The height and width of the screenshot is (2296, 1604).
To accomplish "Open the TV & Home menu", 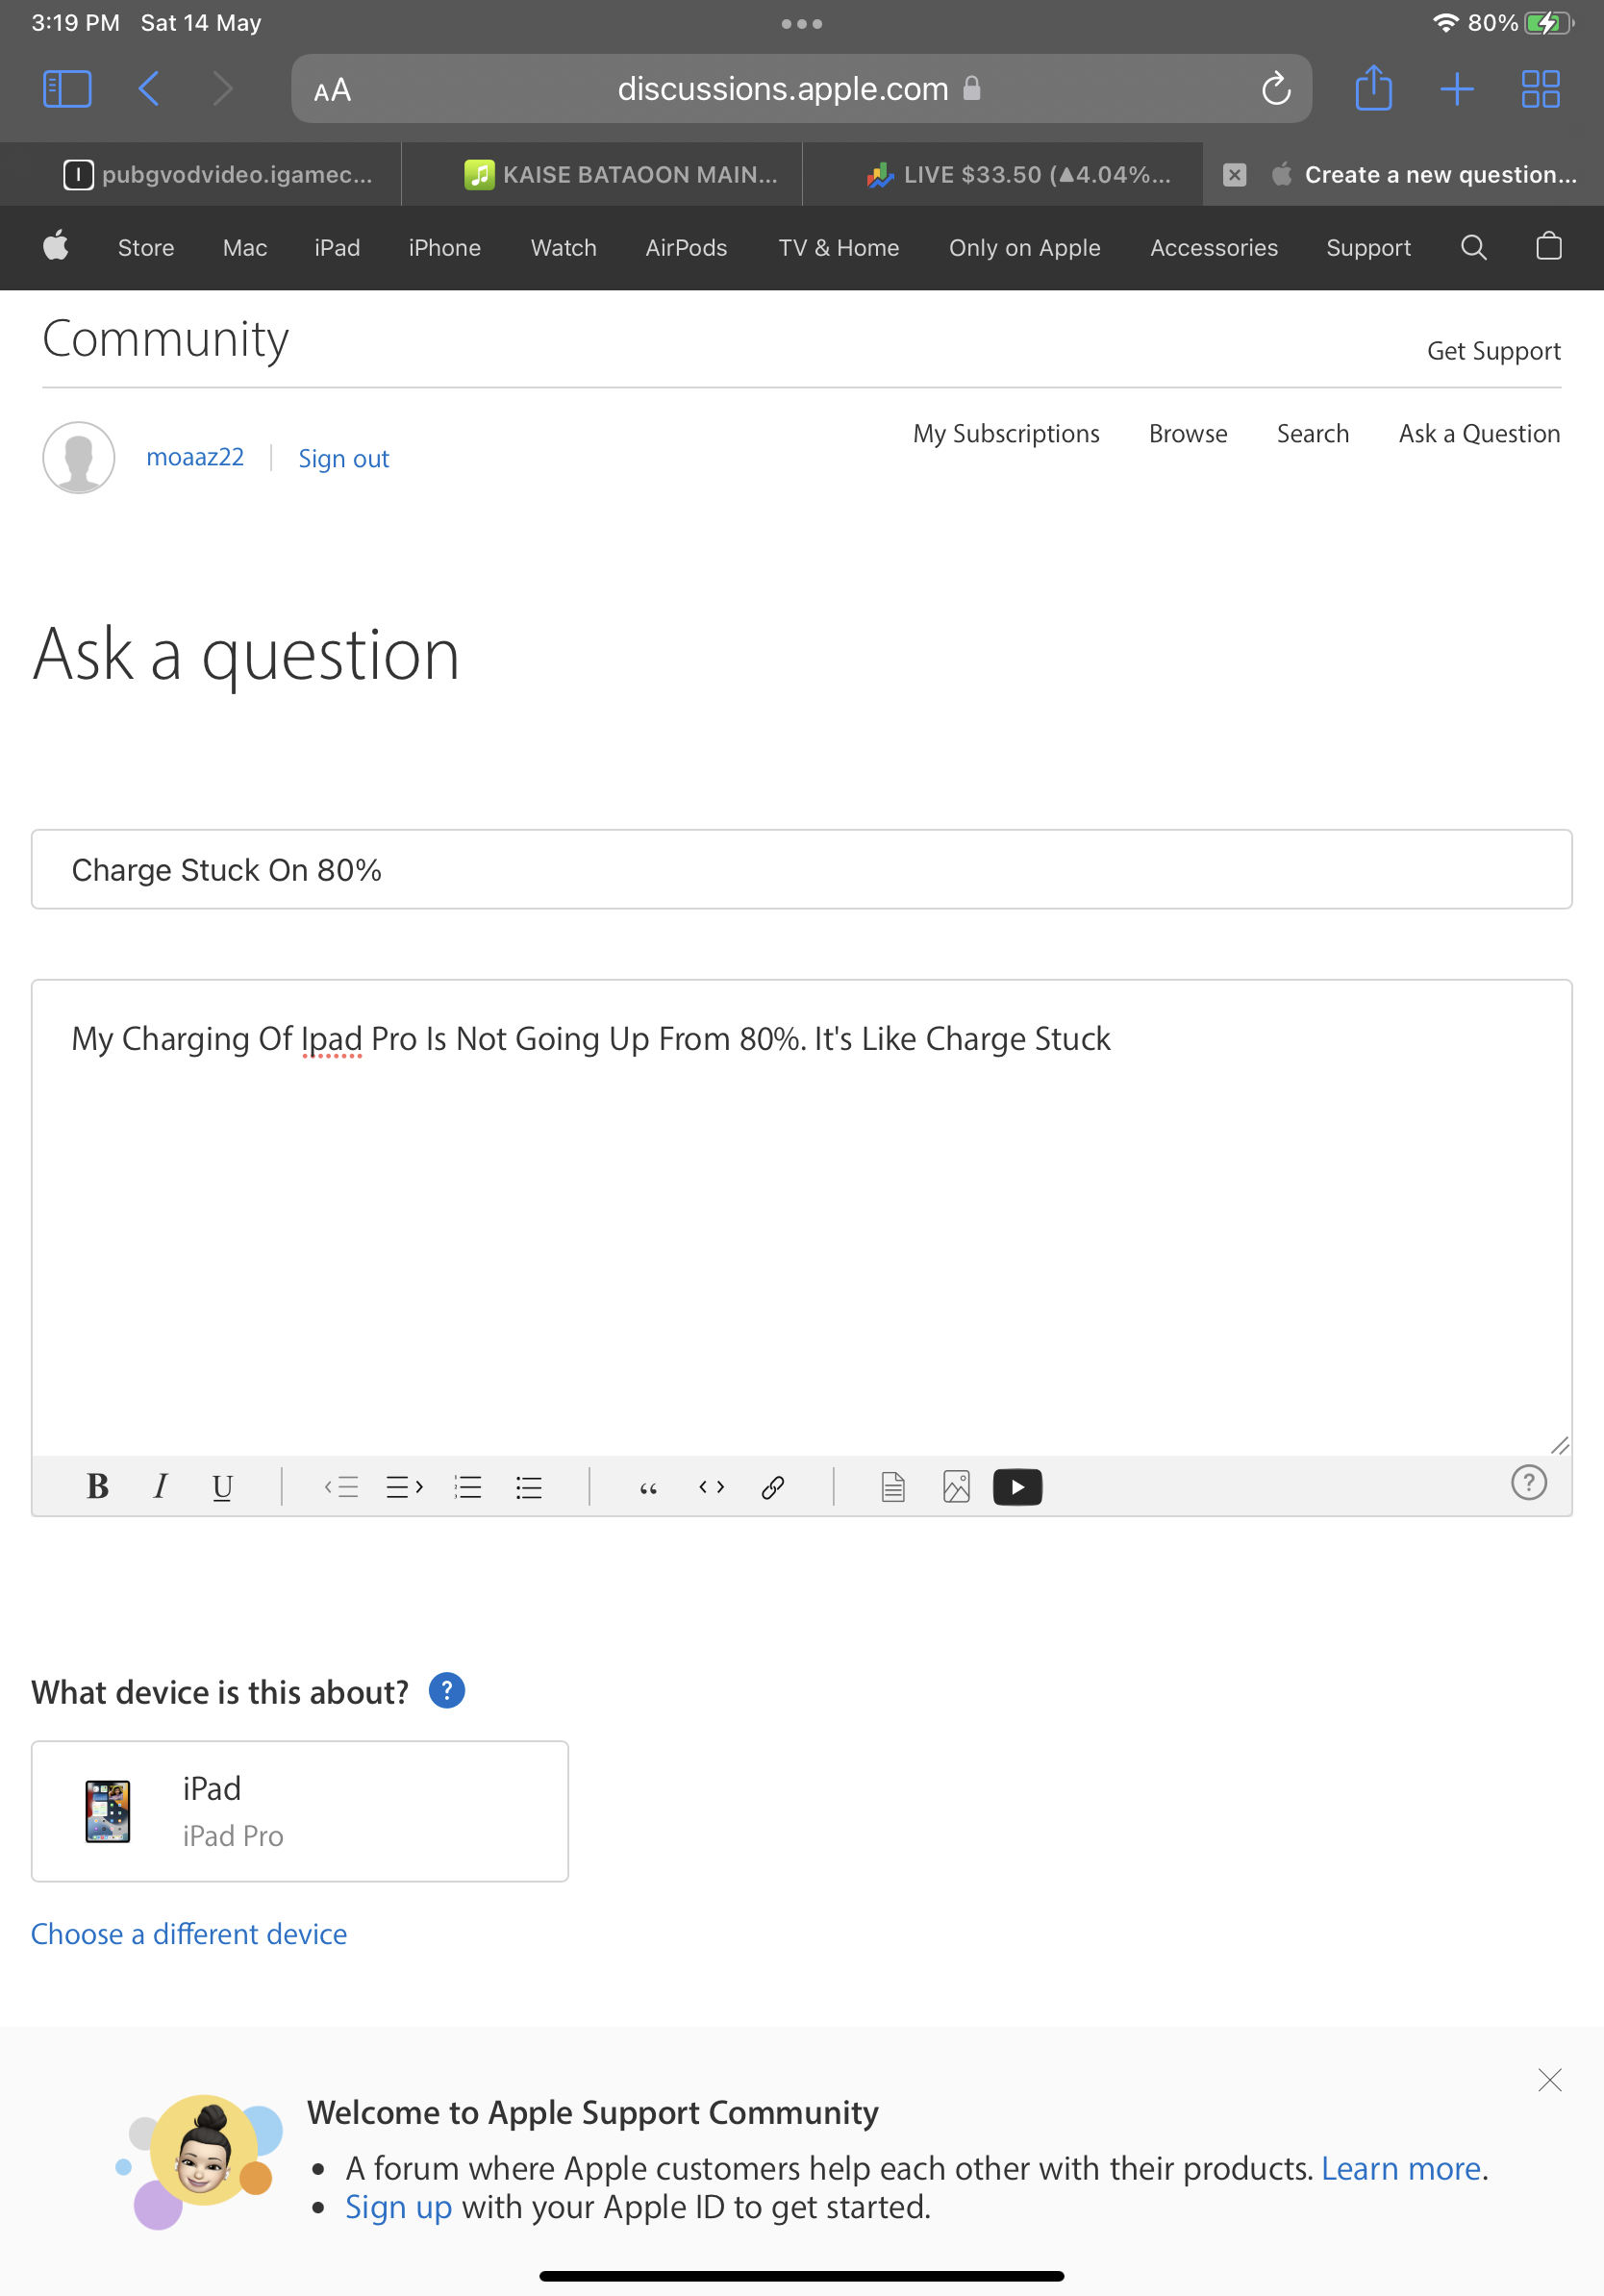I will tap(839, 248).
